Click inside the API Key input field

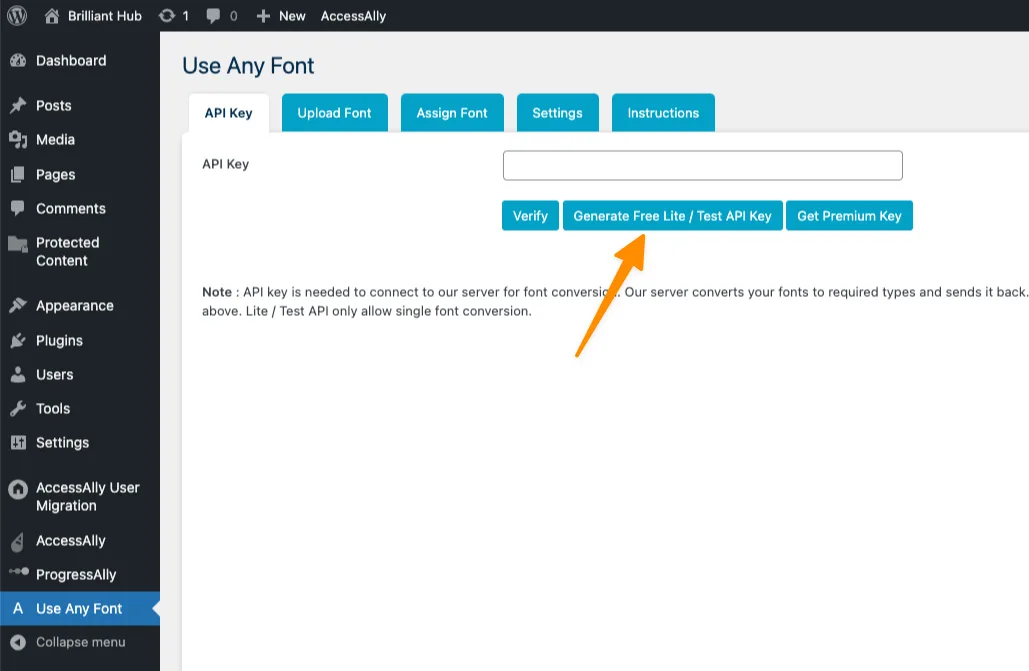(x=702, y=164)
